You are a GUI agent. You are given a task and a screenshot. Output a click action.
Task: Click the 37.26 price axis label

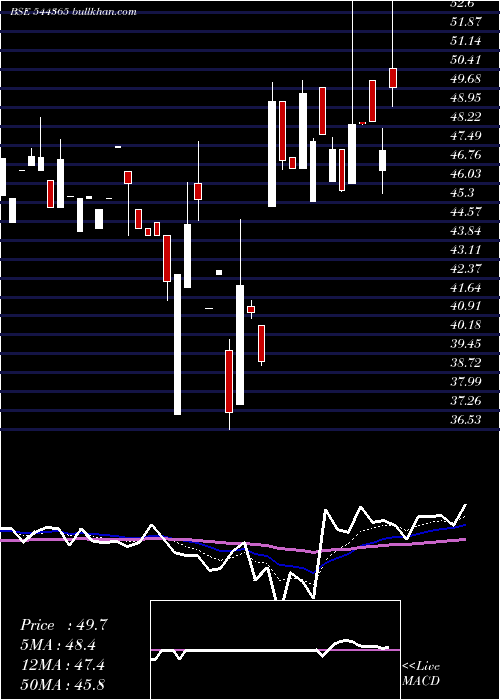pyautogui.click(x=465, y=401)
